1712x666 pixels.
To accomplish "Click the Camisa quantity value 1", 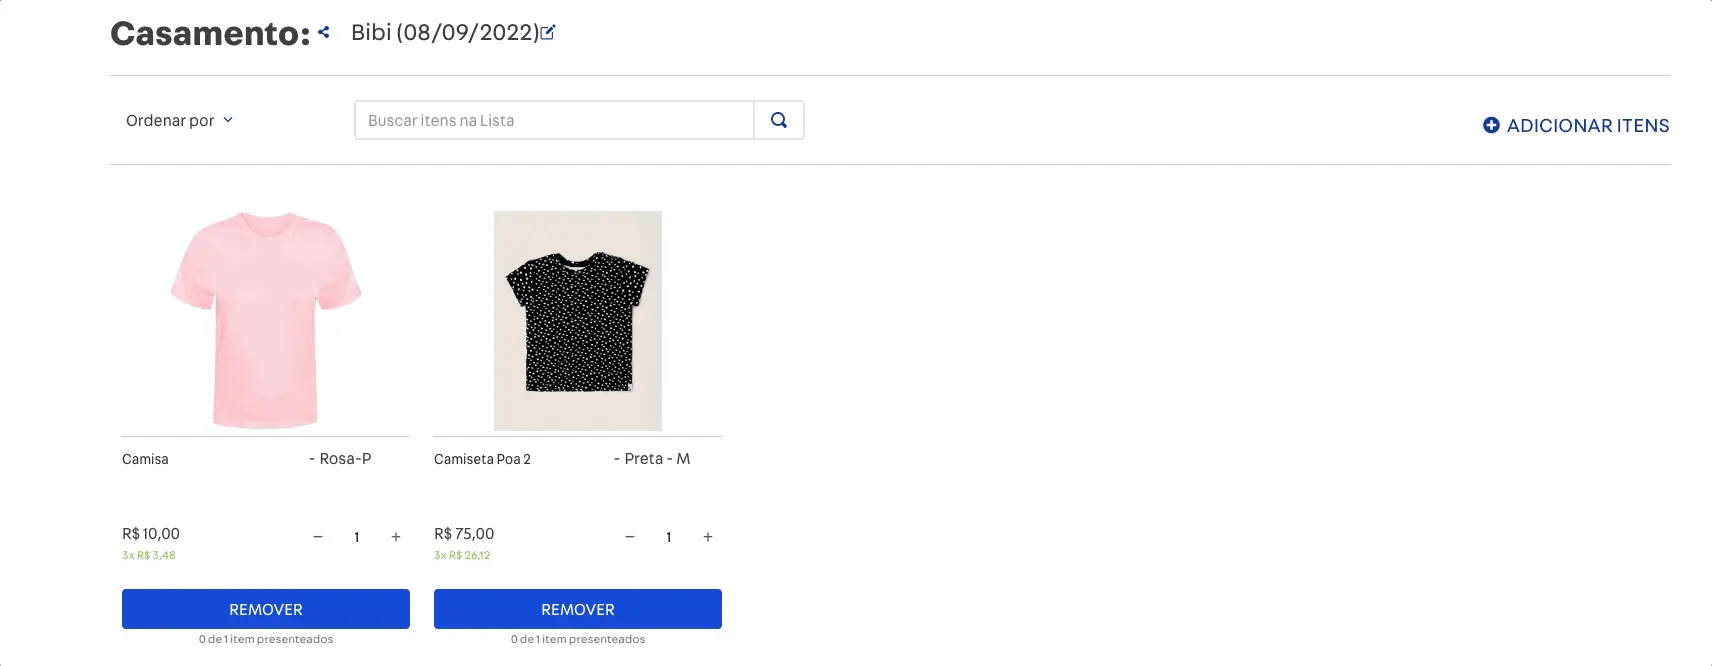I will tap(357, 537).
